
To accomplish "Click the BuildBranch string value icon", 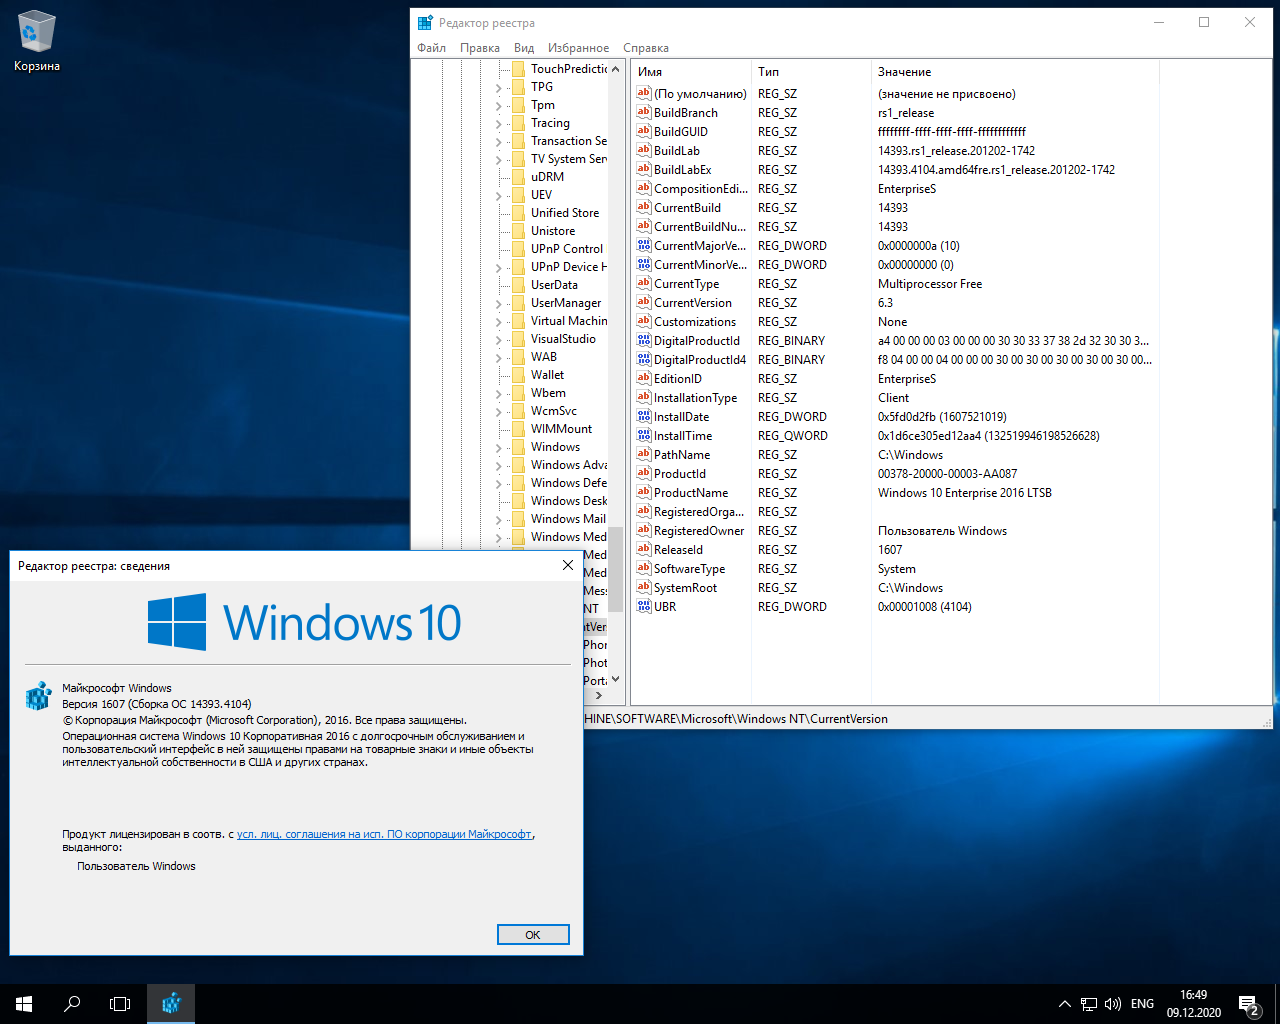I will (x=644, y=112).
